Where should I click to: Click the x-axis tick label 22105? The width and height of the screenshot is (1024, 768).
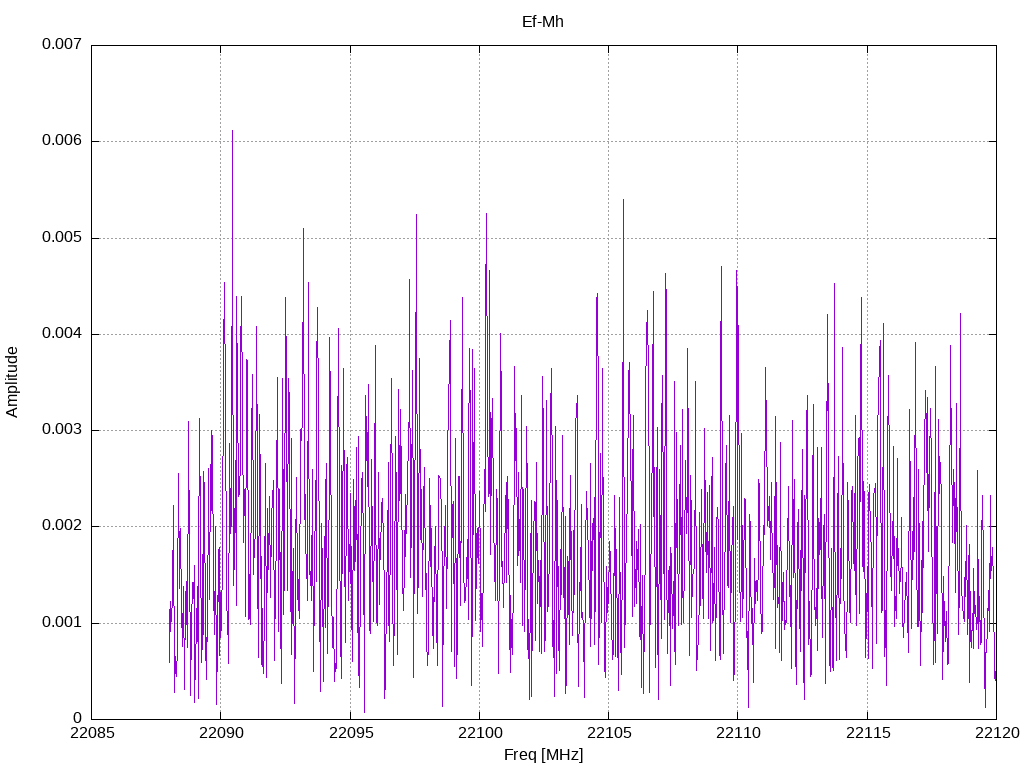[609, 733]
